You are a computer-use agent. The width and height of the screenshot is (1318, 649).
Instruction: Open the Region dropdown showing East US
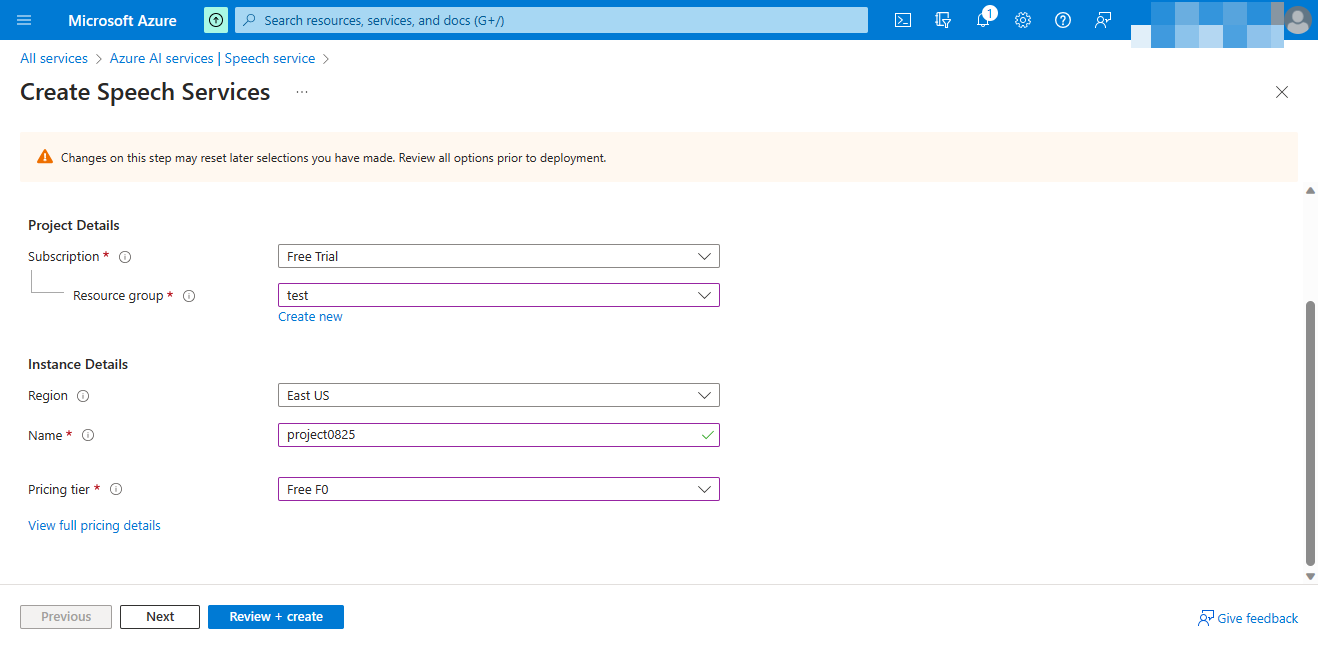(498, 395)
